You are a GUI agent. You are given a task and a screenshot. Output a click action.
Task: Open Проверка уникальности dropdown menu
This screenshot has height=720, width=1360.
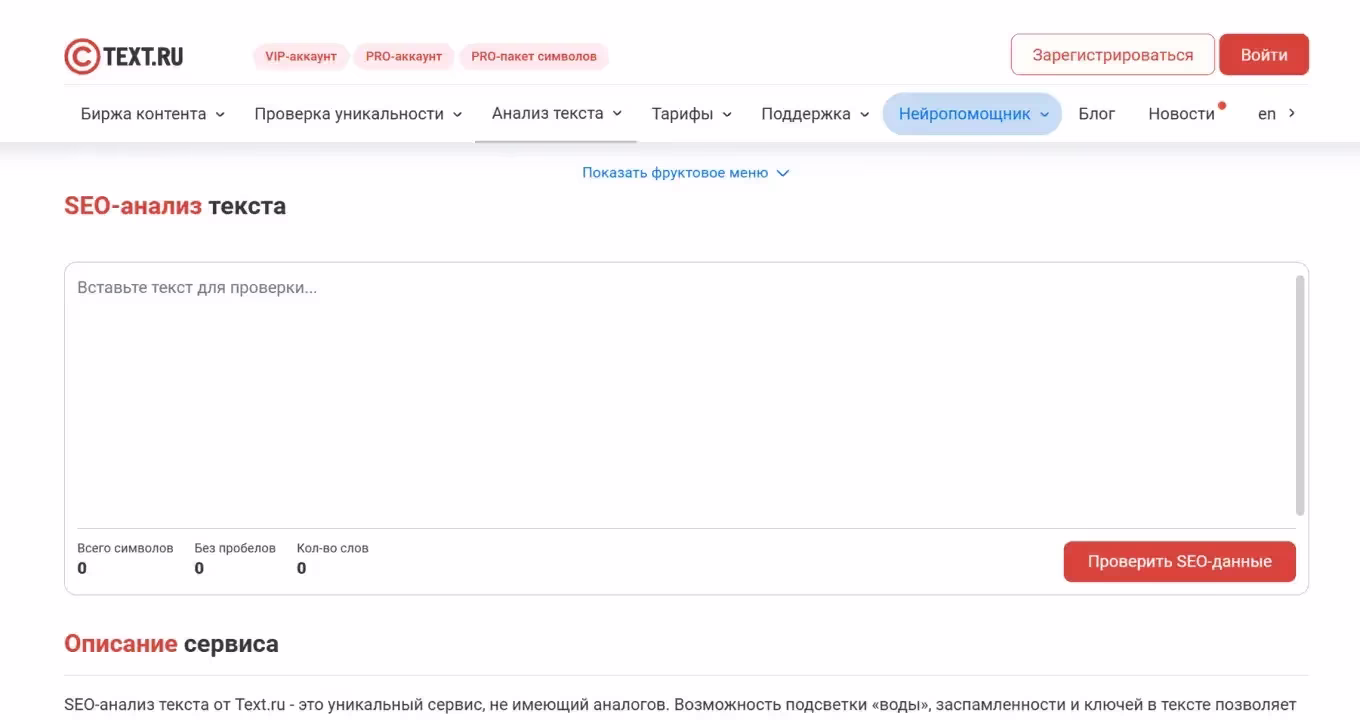(358, 114)
